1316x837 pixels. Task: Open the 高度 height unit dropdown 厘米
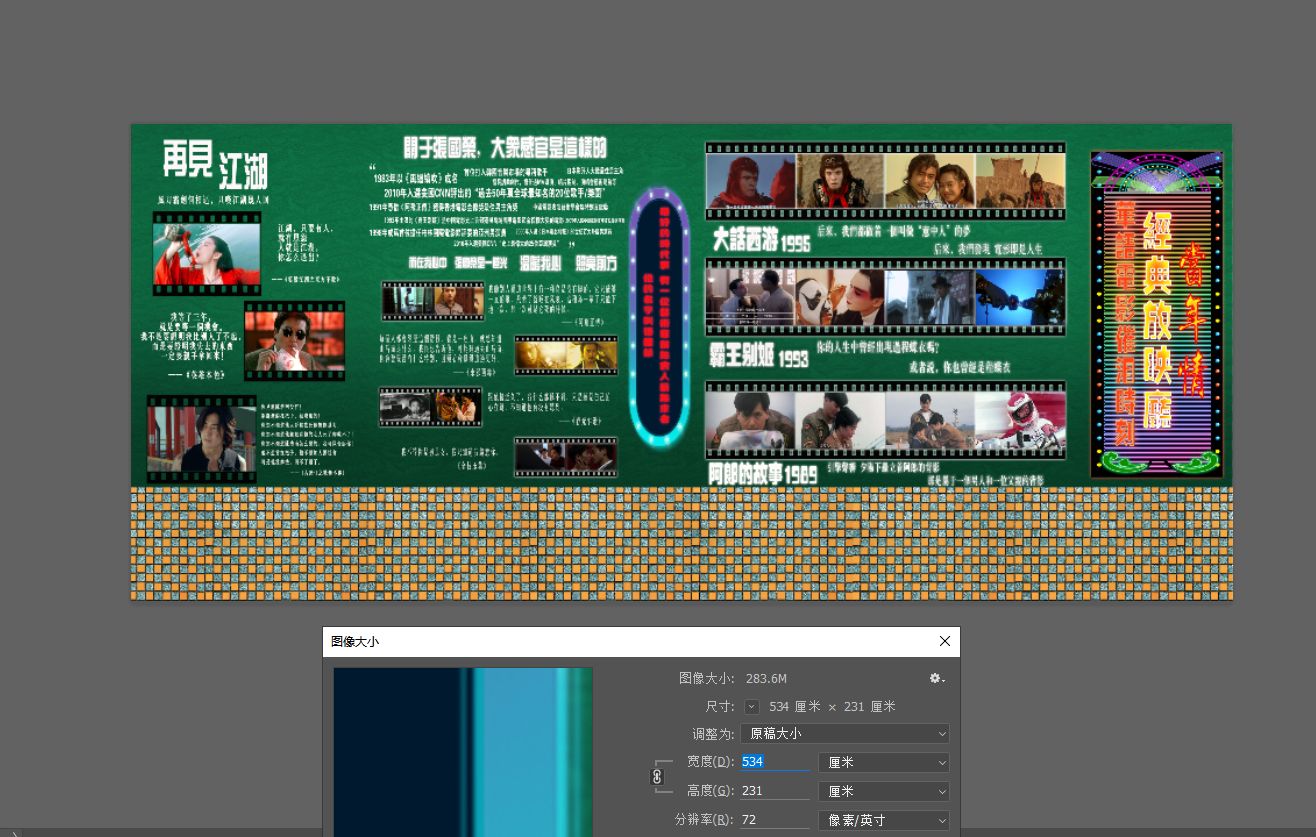coord(884,791)
